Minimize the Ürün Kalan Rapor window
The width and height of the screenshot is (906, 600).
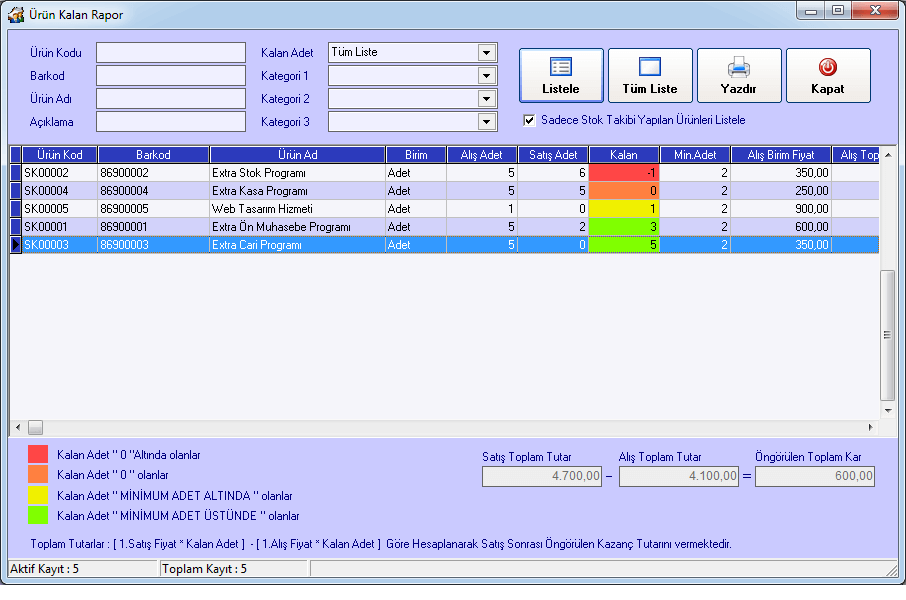tap(811, 10)
